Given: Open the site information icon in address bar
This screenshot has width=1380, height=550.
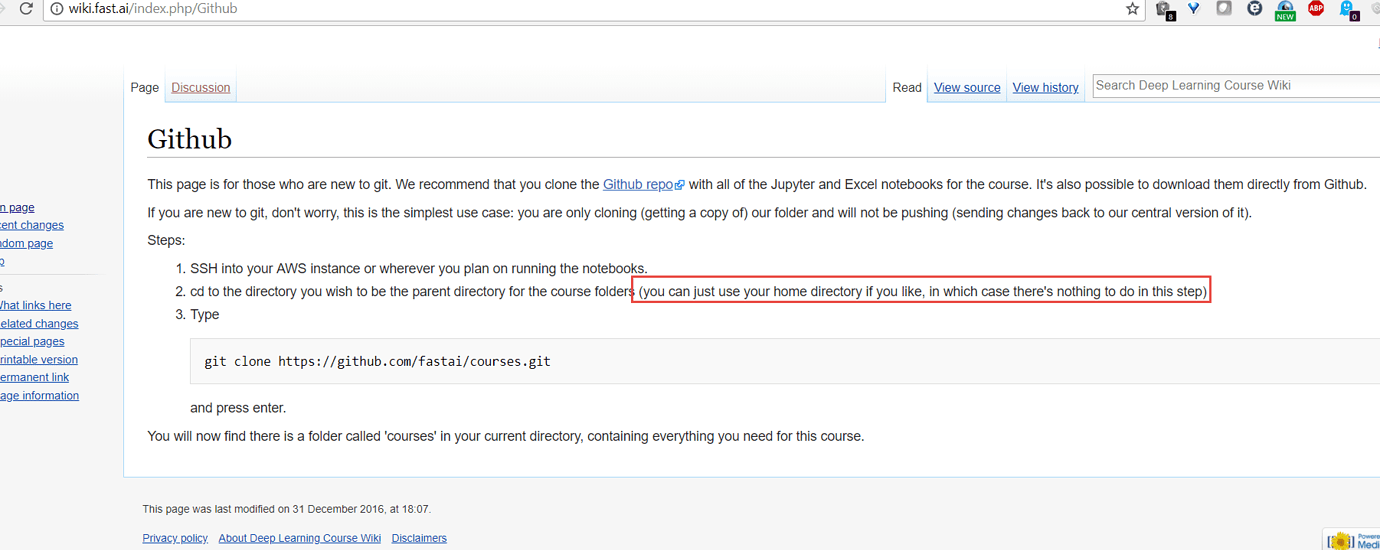Looking at the screenshot, I should click(57, 9).
